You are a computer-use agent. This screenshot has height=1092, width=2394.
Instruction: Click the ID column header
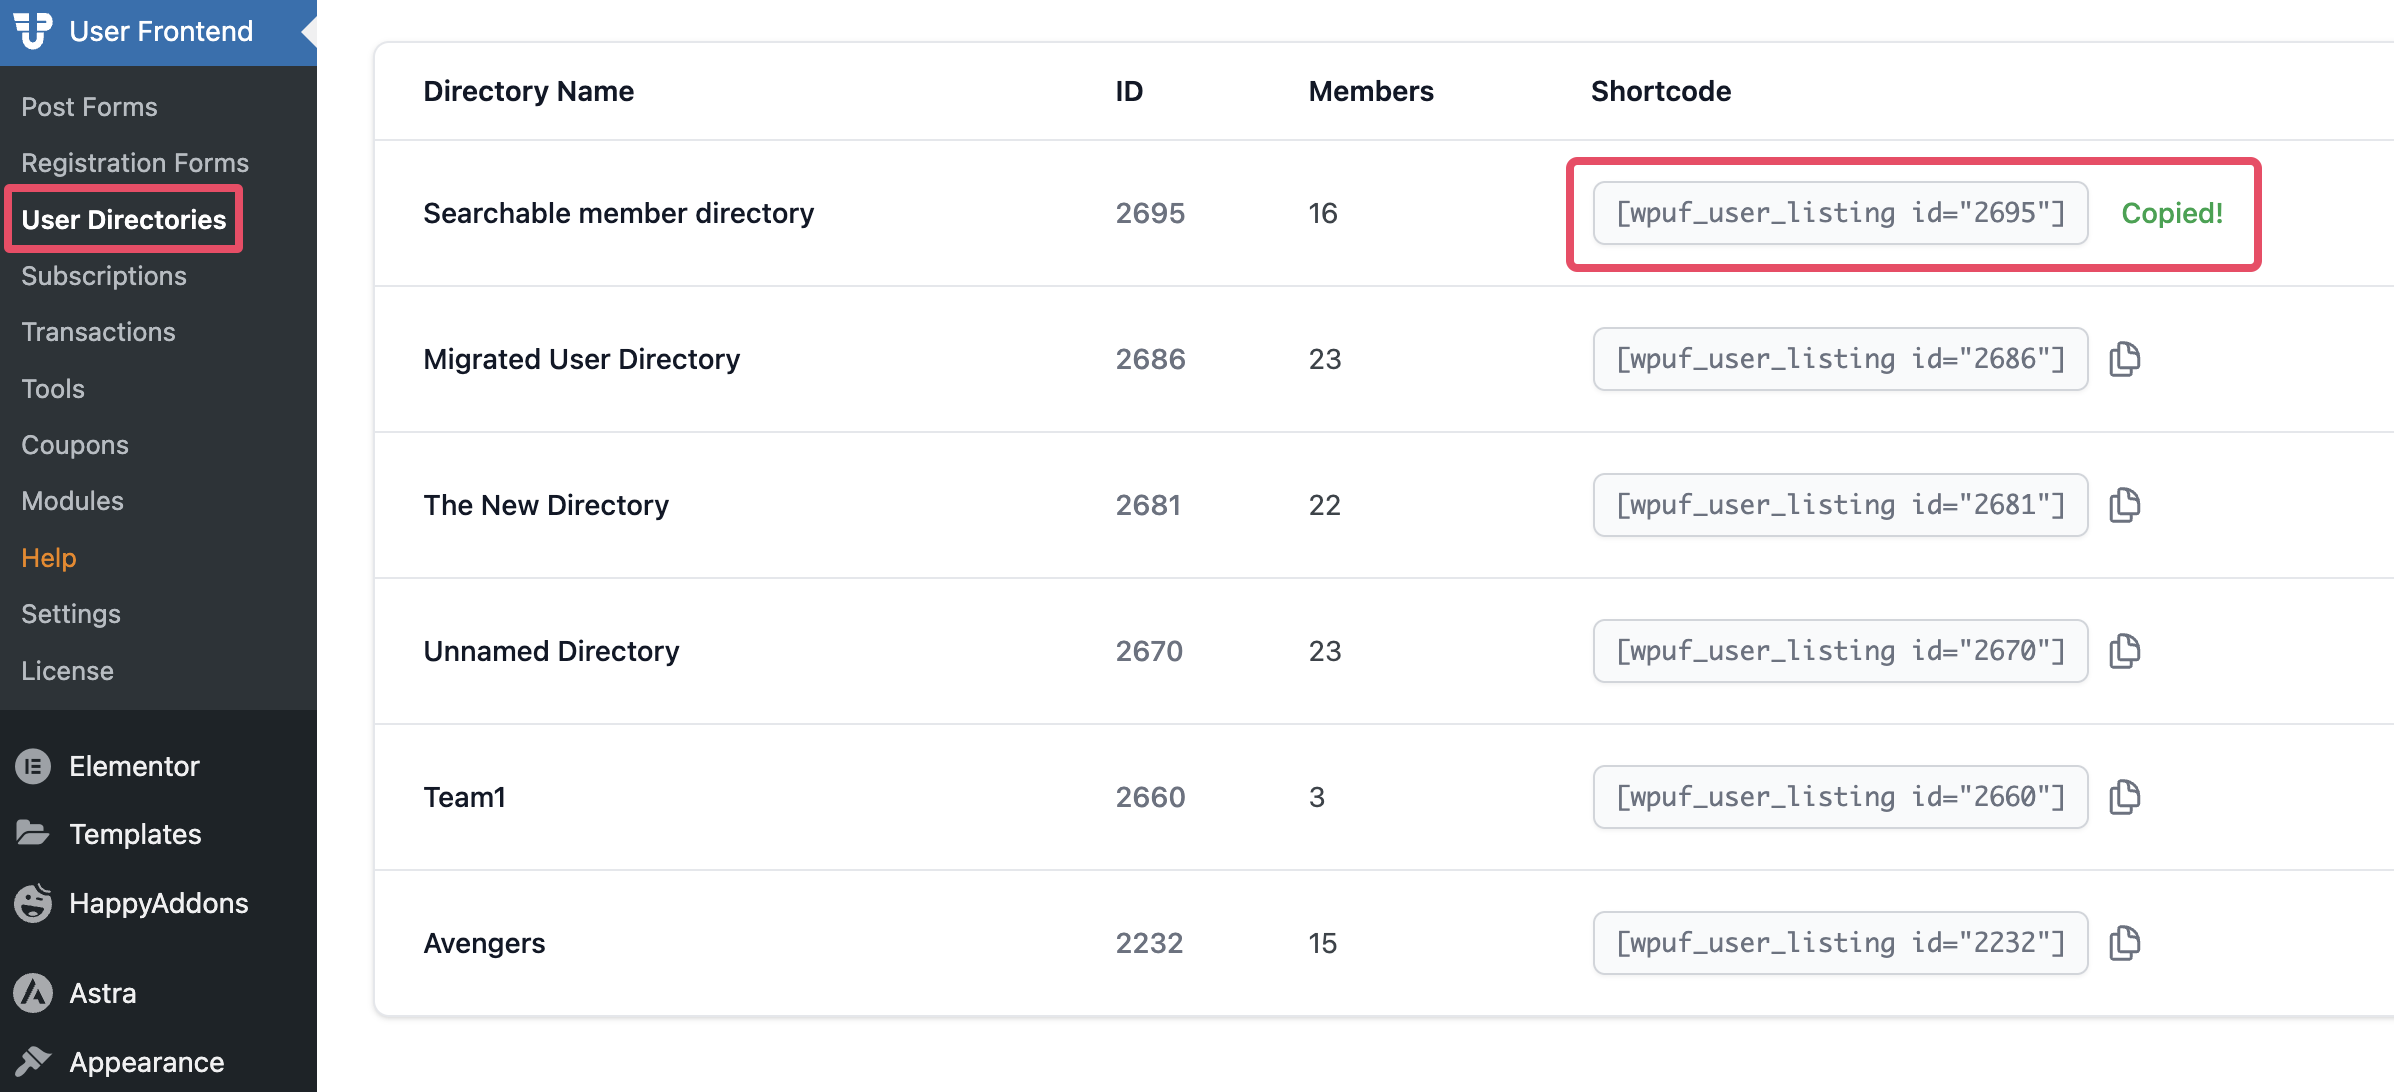(1129, 91)
